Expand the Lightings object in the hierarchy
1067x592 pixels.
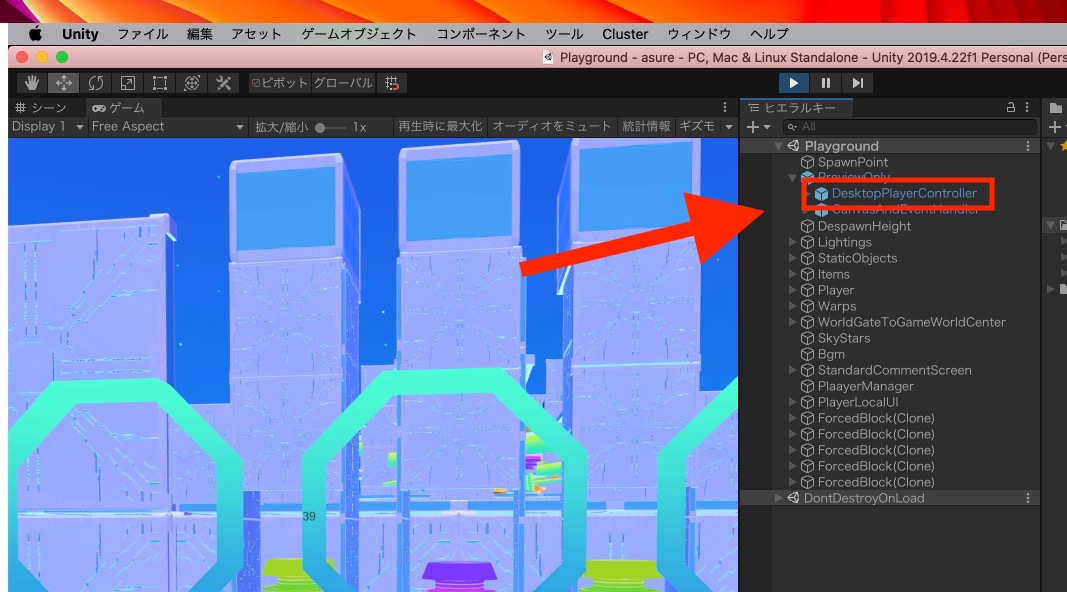pos(792,242)
